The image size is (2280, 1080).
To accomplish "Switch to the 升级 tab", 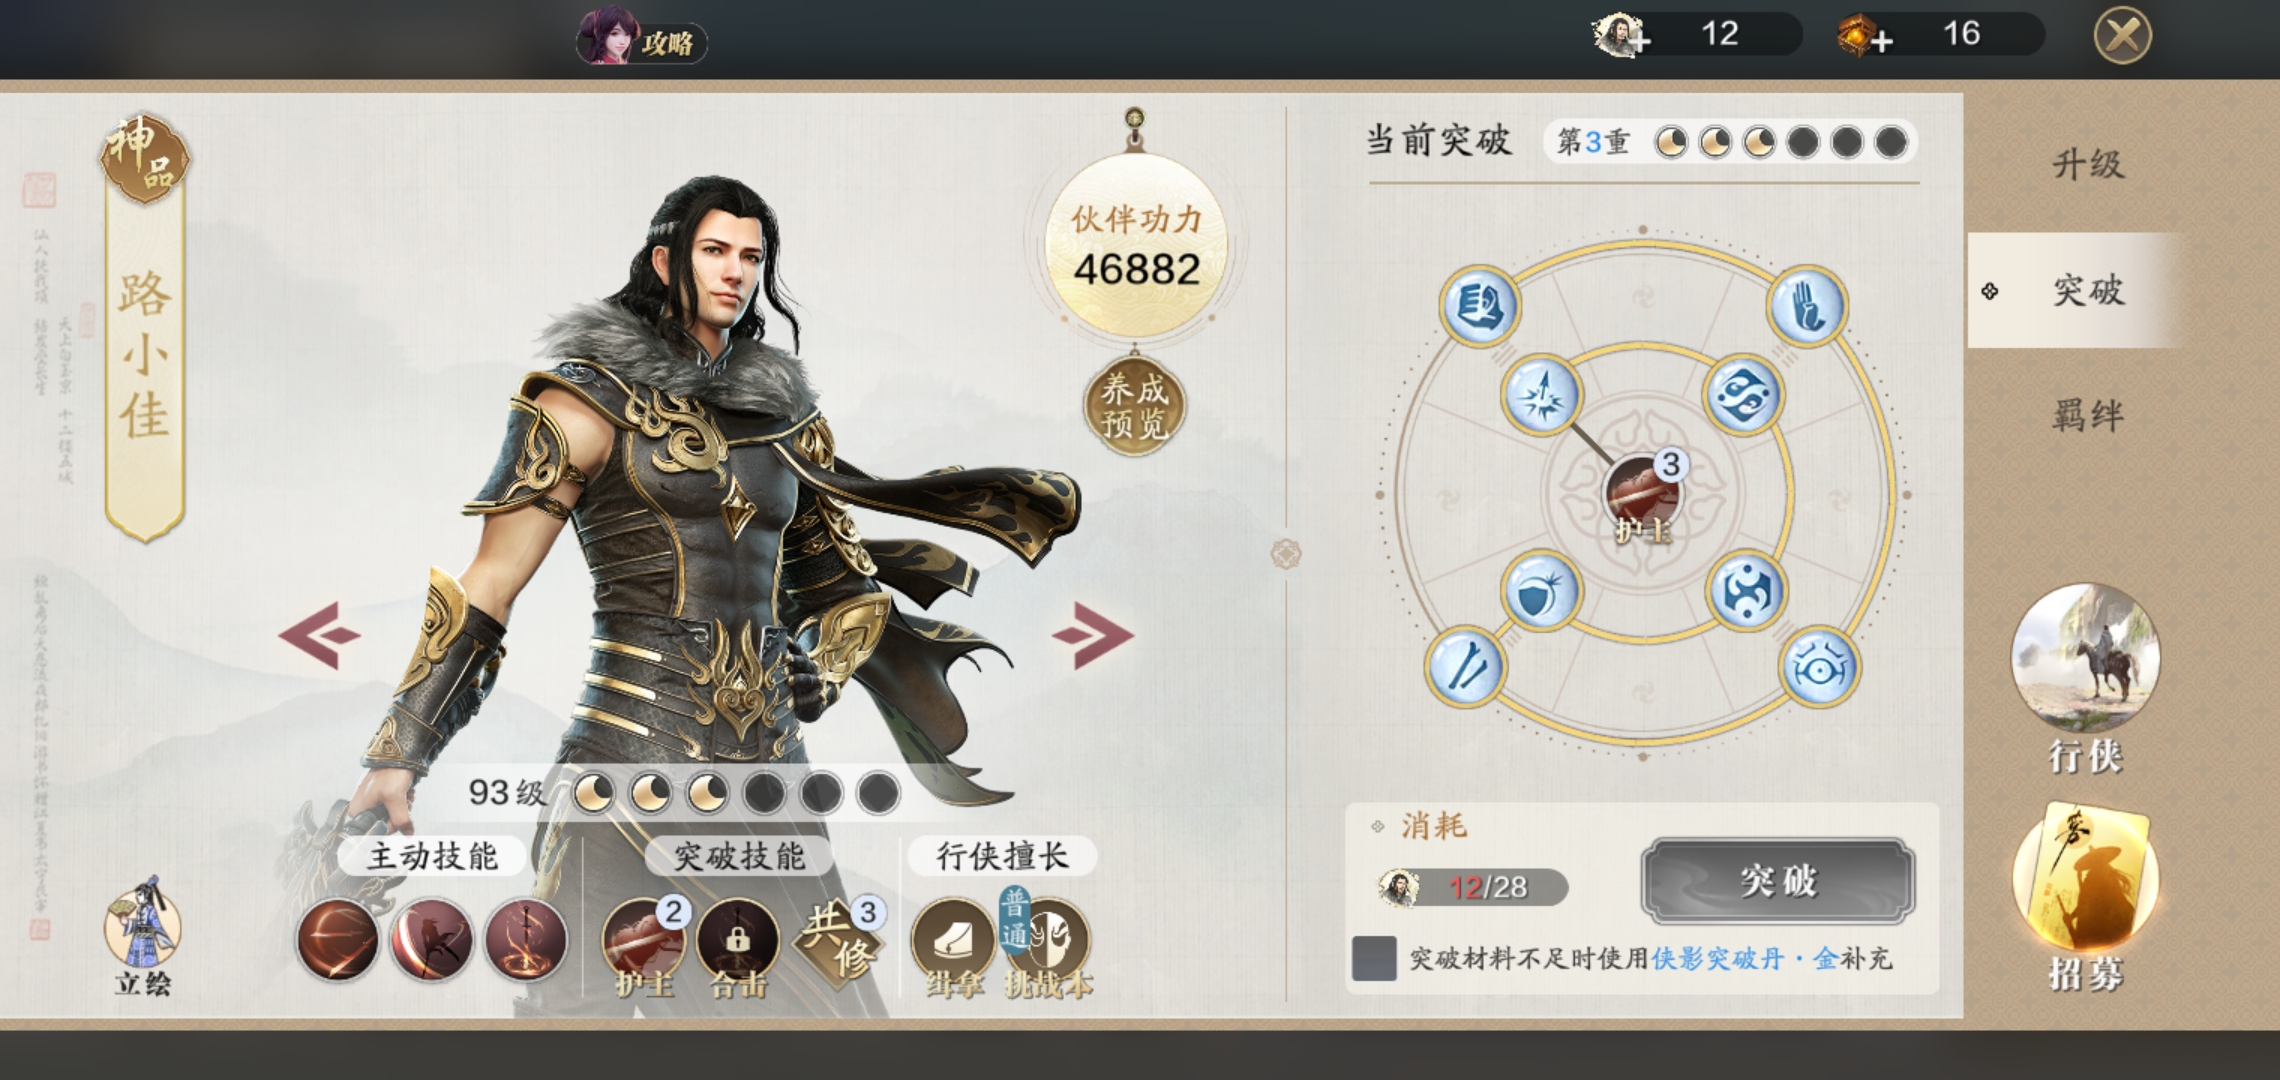I will tap(2088, 164).
